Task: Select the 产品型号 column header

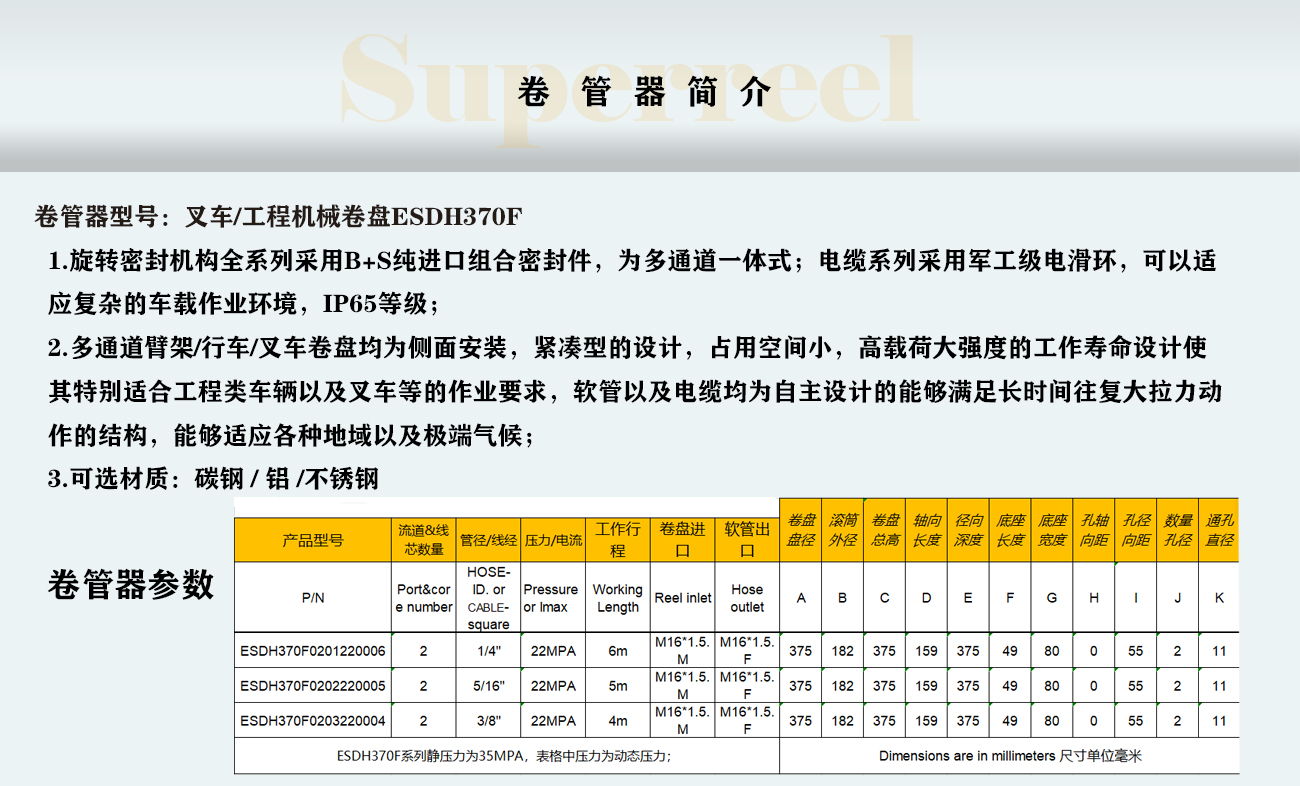Action: [312, 540]
